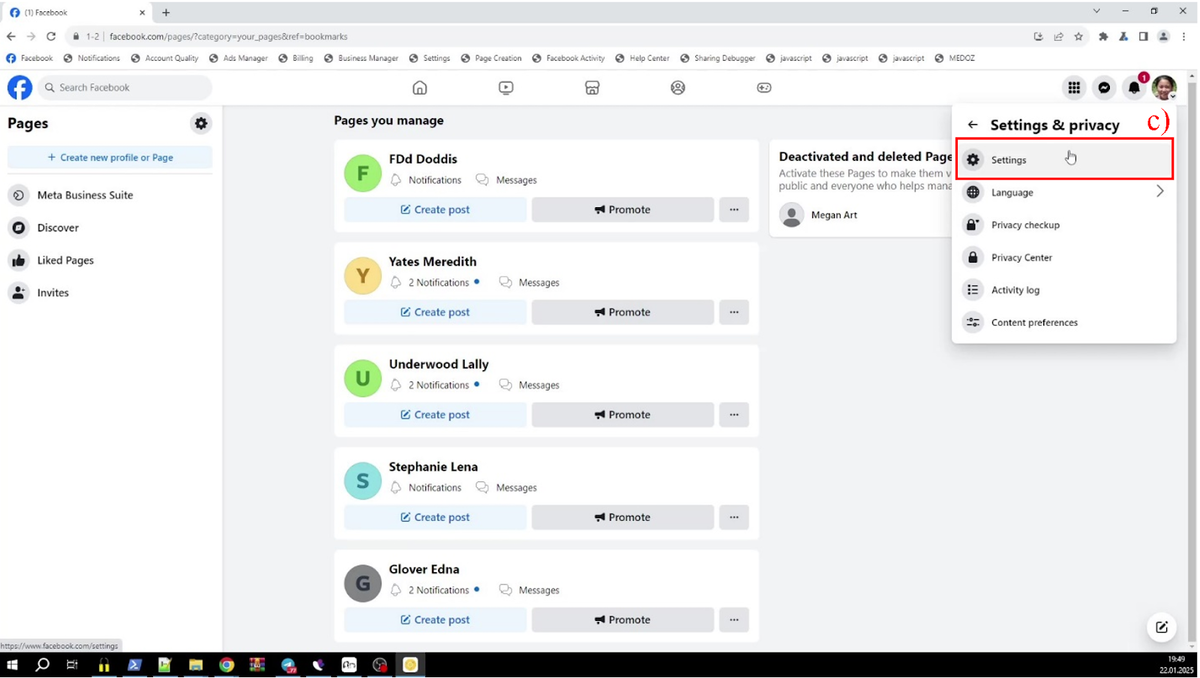Screen dimensions: 1200x678
Task: Open the Watch video icon
Action: coord(506,88)
